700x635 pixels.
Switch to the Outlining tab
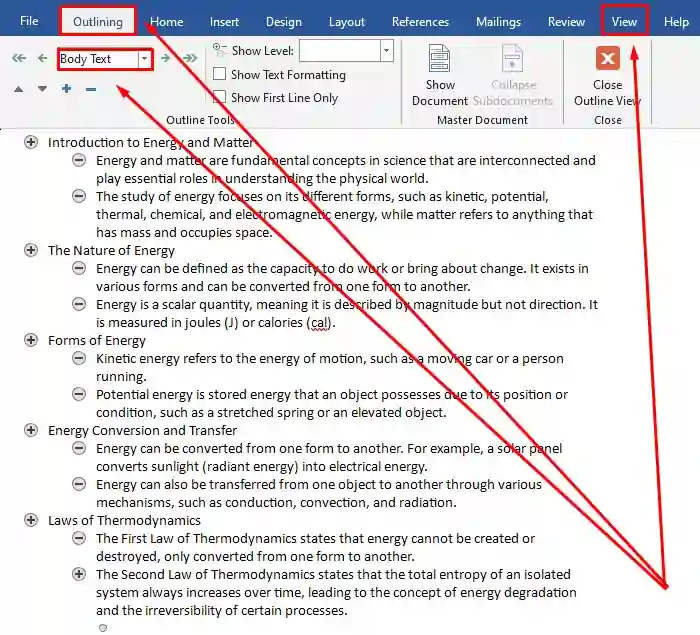tap(98, 21)
